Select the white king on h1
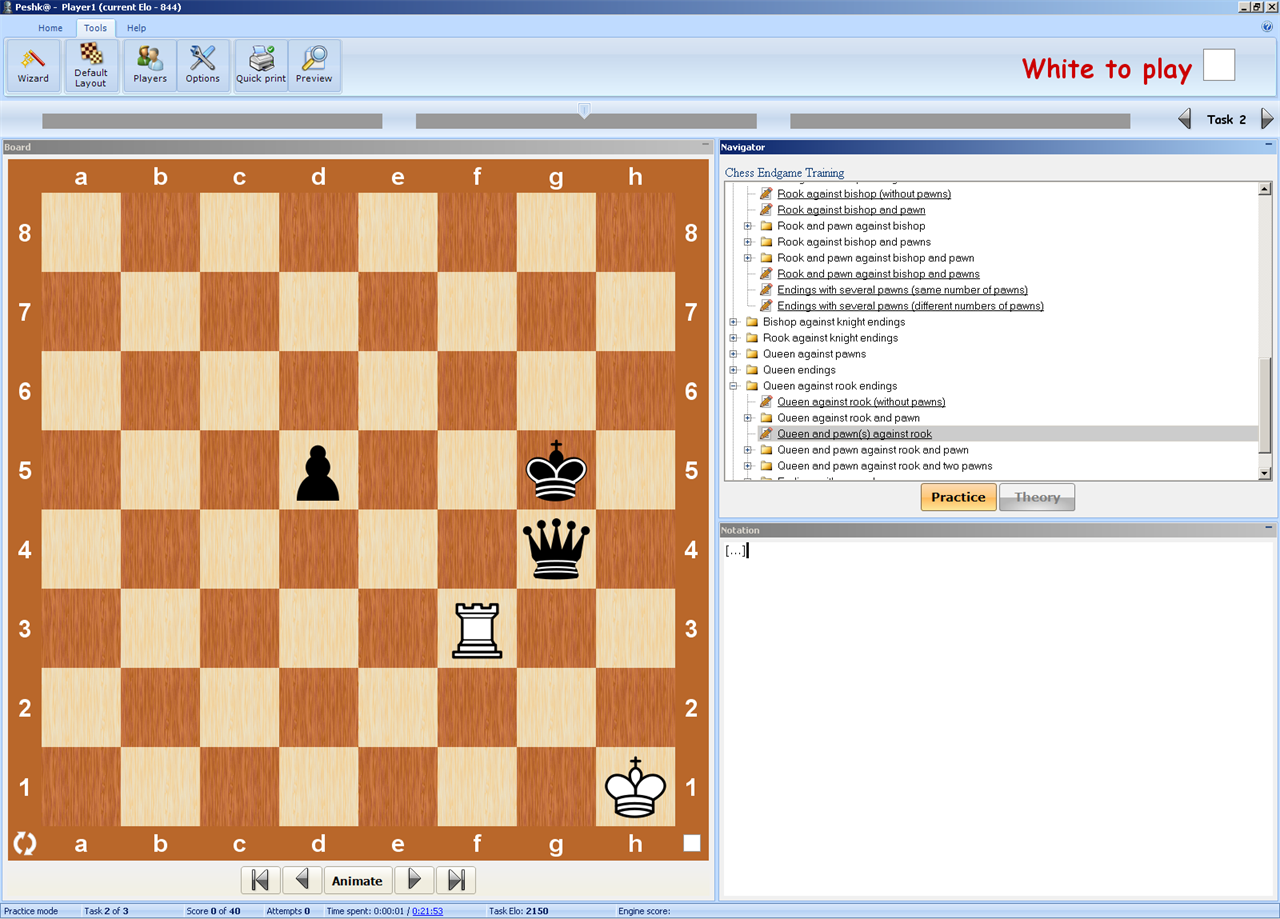This screenshot has width=1280, height=919. tap(635, 786)
